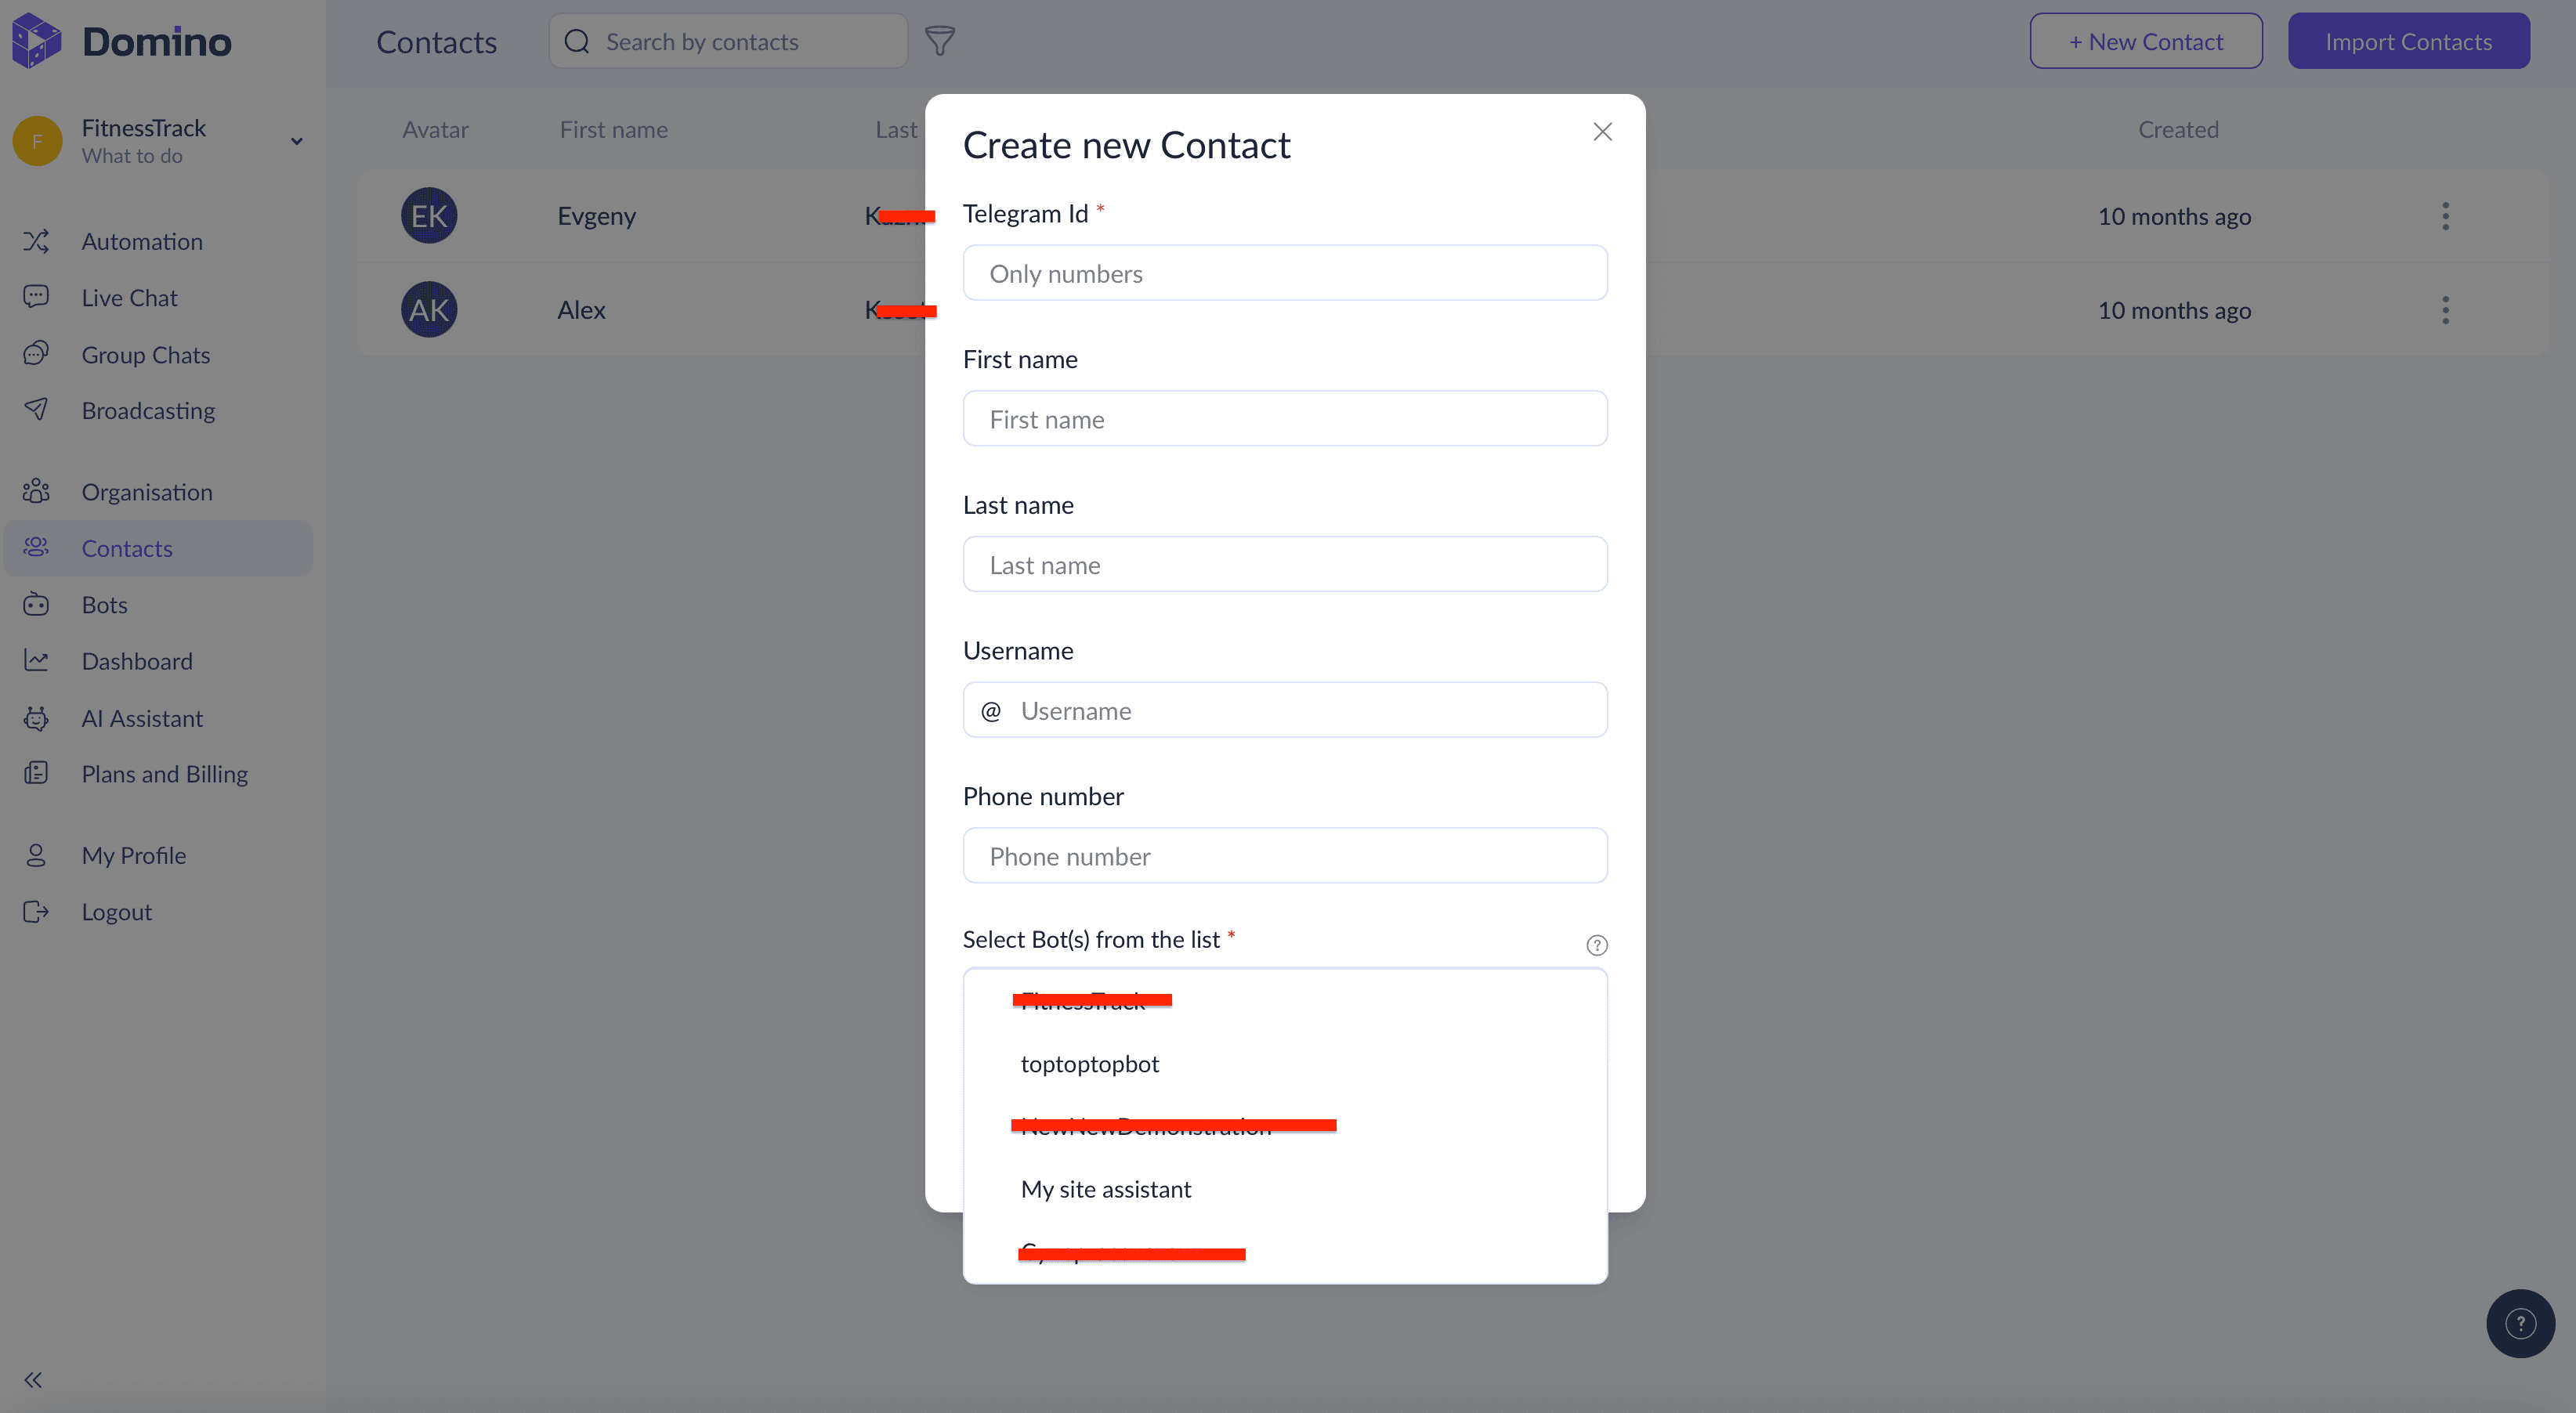Click the bot list help tooltip icon

coord(1596,945)
